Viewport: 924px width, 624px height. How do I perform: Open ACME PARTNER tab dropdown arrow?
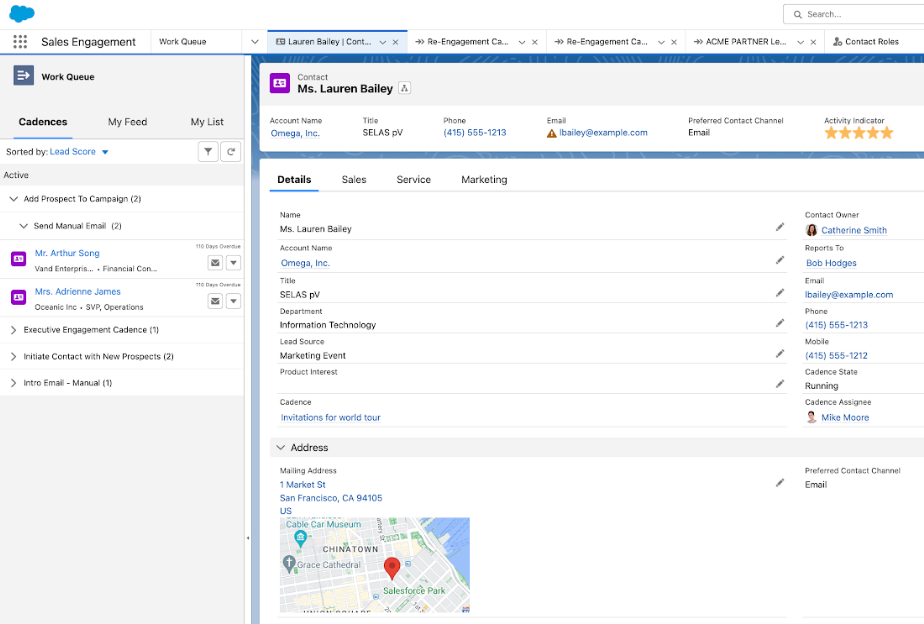point(800,42)
